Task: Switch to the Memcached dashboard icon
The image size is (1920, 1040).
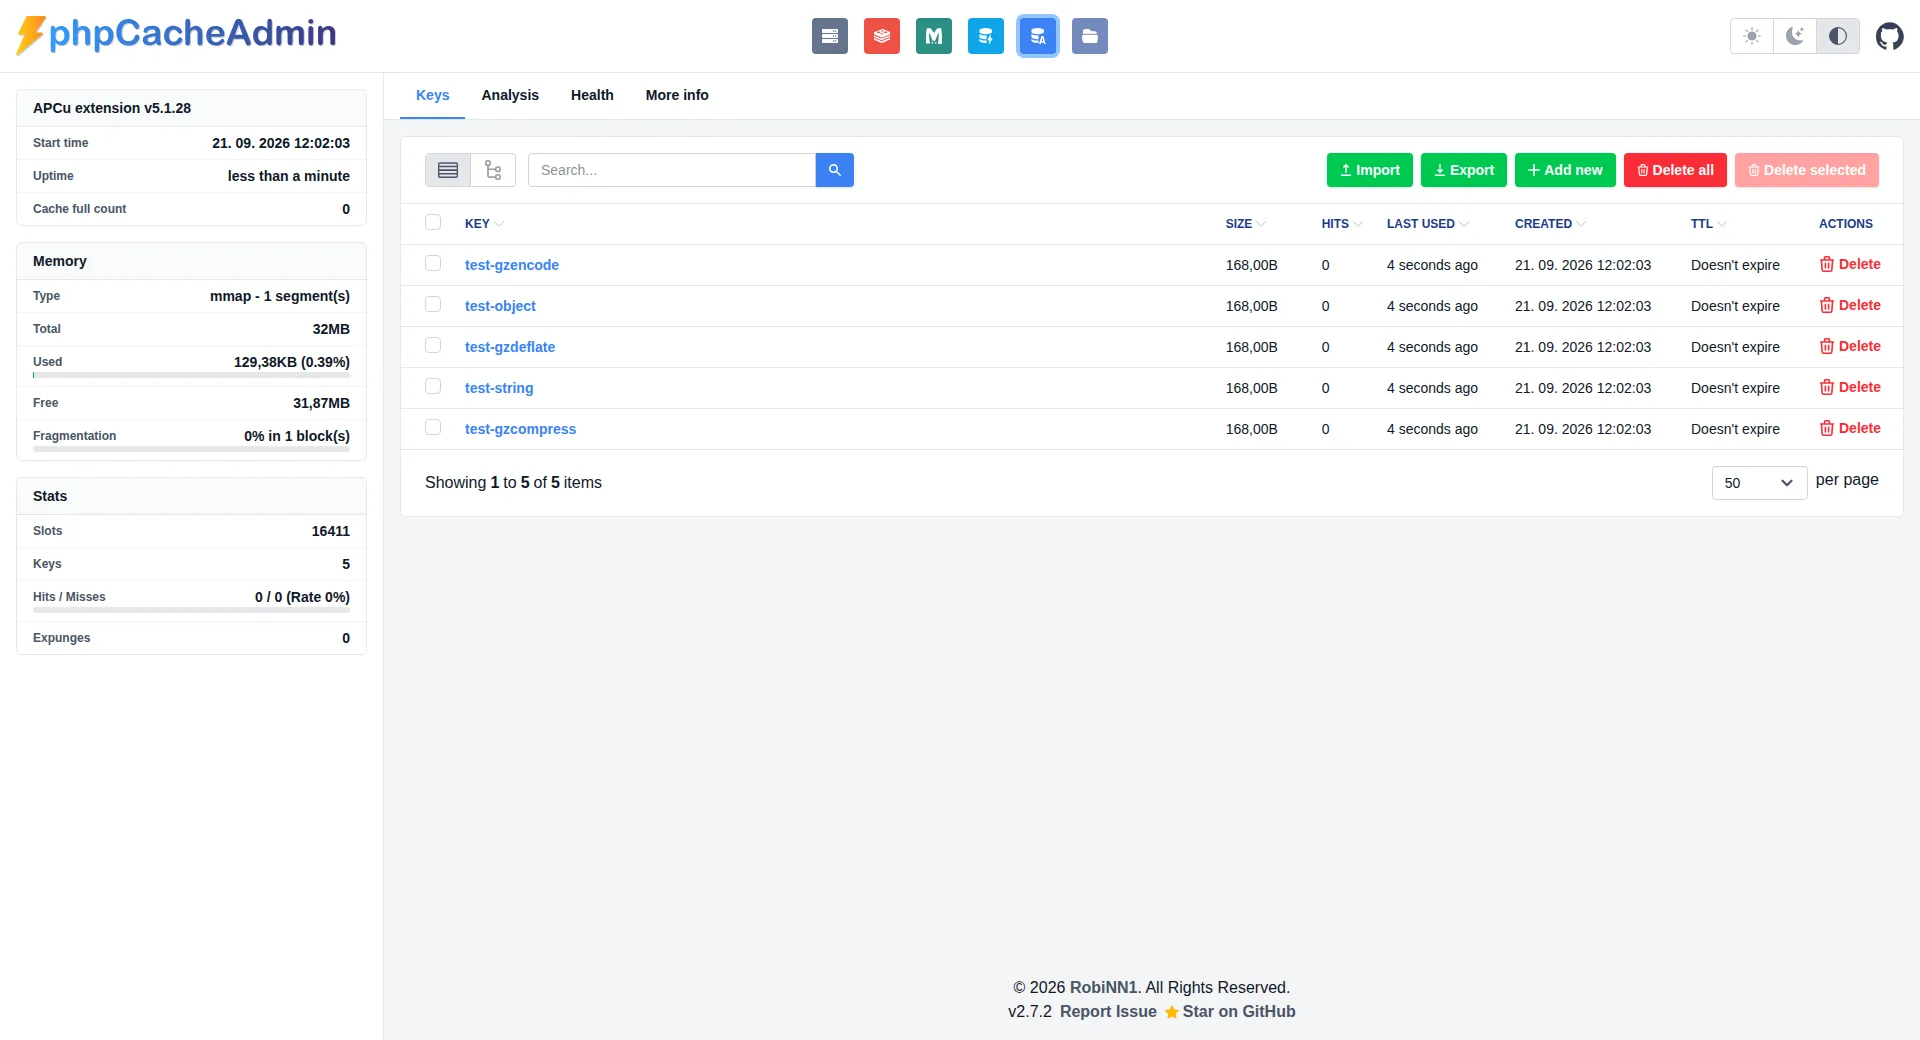Action: click(933, 36)
